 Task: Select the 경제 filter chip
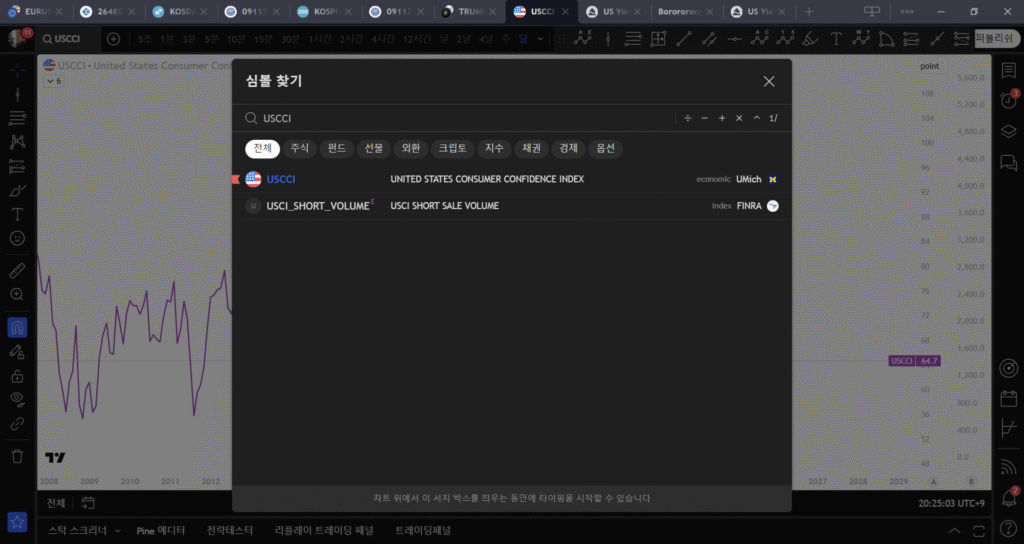568,148
